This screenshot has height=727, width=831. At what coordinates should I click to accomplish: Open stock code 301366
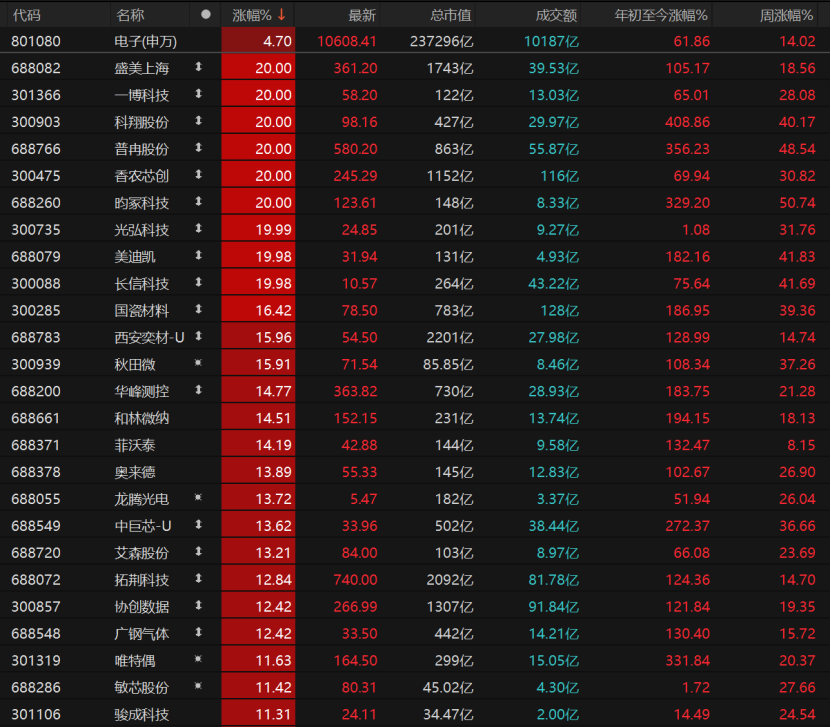coord(36,95)
